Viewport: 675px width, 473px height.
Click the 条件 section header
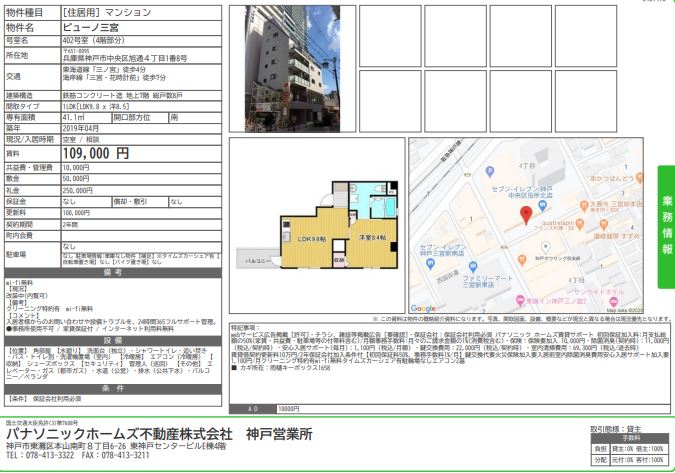(x=113, y=389)
